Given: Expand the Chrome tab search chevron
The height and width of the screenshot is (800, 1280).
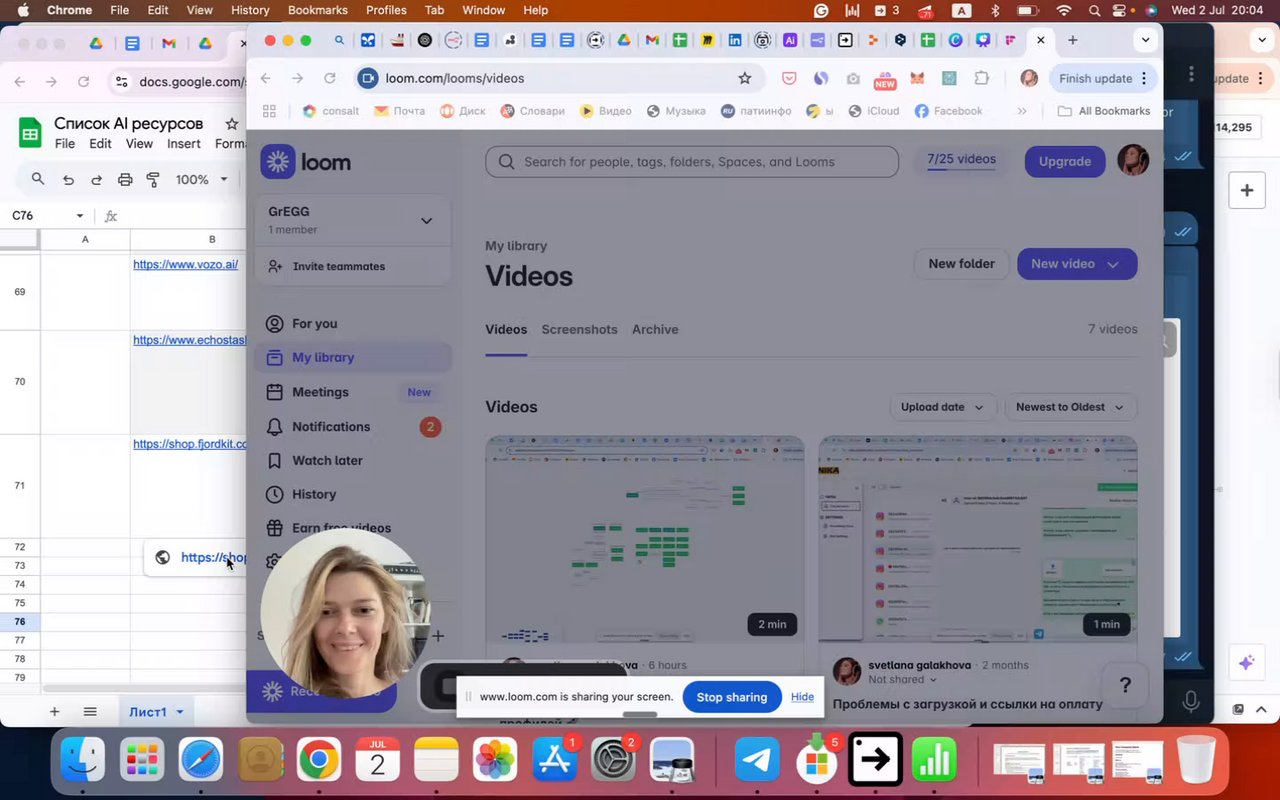Looking at the screenshot, I should (x=1145, y=40).
